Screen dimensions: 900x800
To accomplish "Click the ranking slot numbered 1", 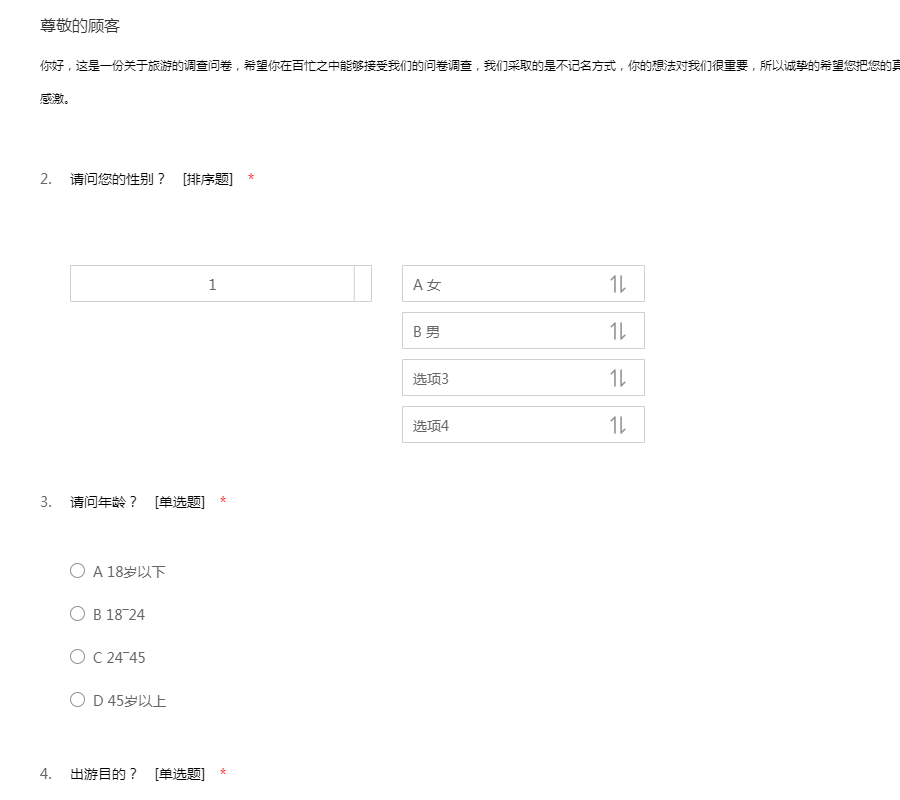I will (212, 284).
